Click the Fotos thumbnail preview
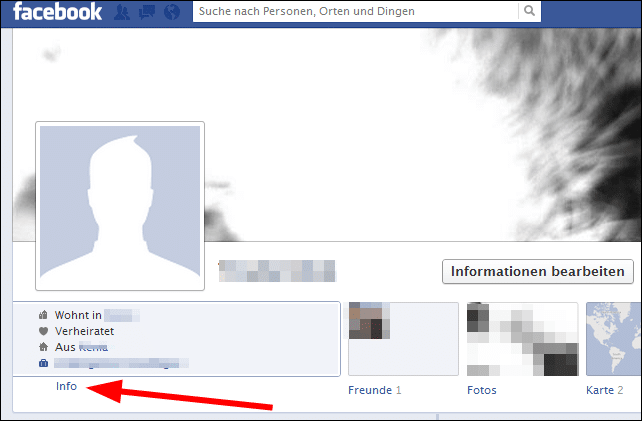642x421 pixels. coord(522,339)
